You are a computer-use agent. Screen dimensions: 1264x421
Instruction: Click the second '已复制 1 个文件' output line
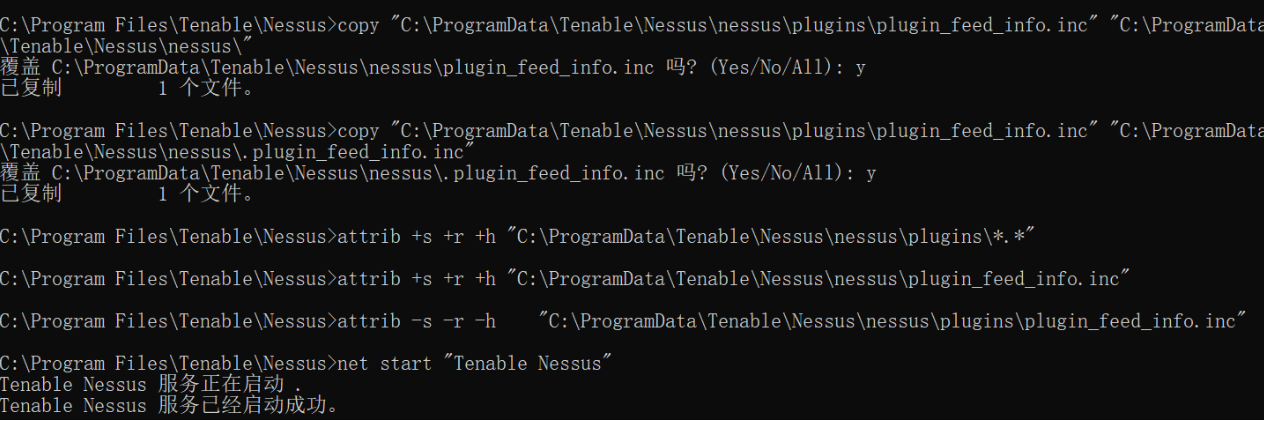click(x=126, y=195)
